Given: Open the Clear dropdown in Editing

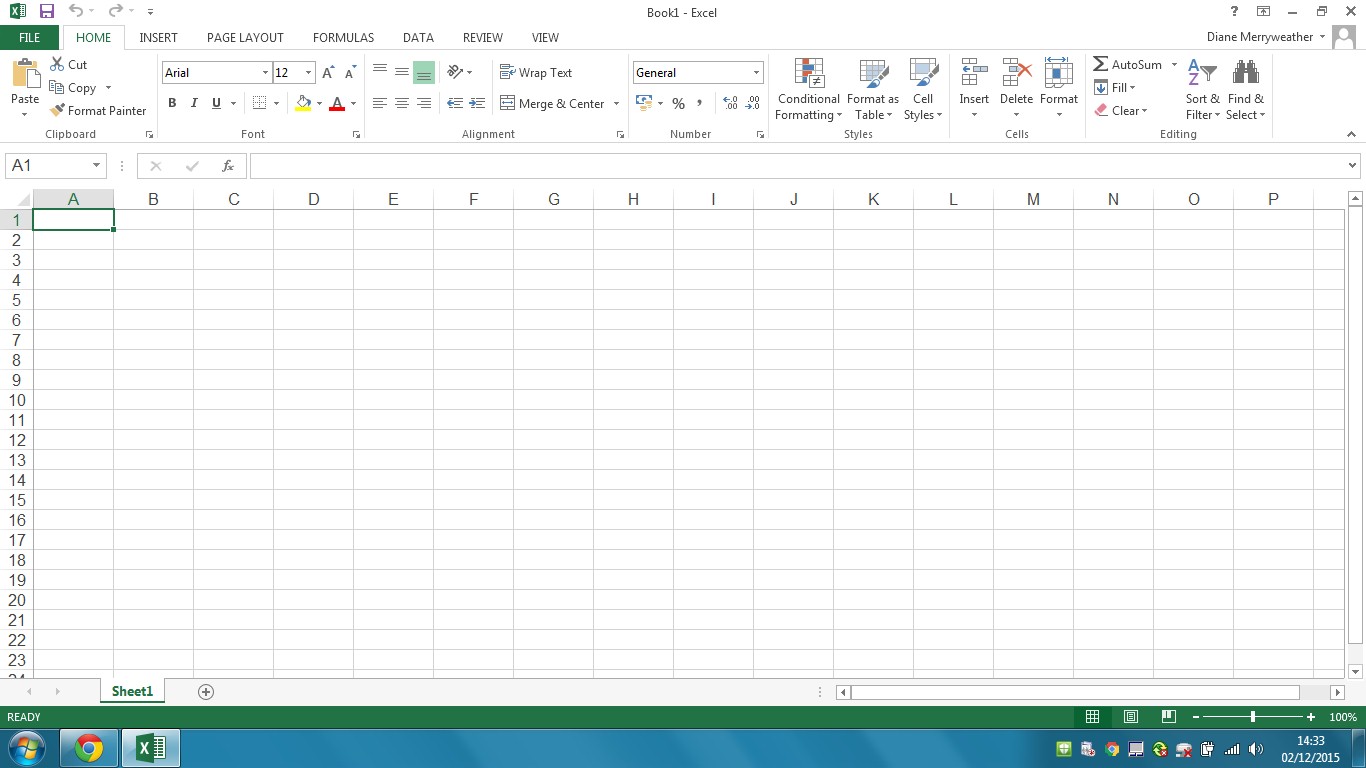Looking at the screenshot, I should (x=1120, y=111).
